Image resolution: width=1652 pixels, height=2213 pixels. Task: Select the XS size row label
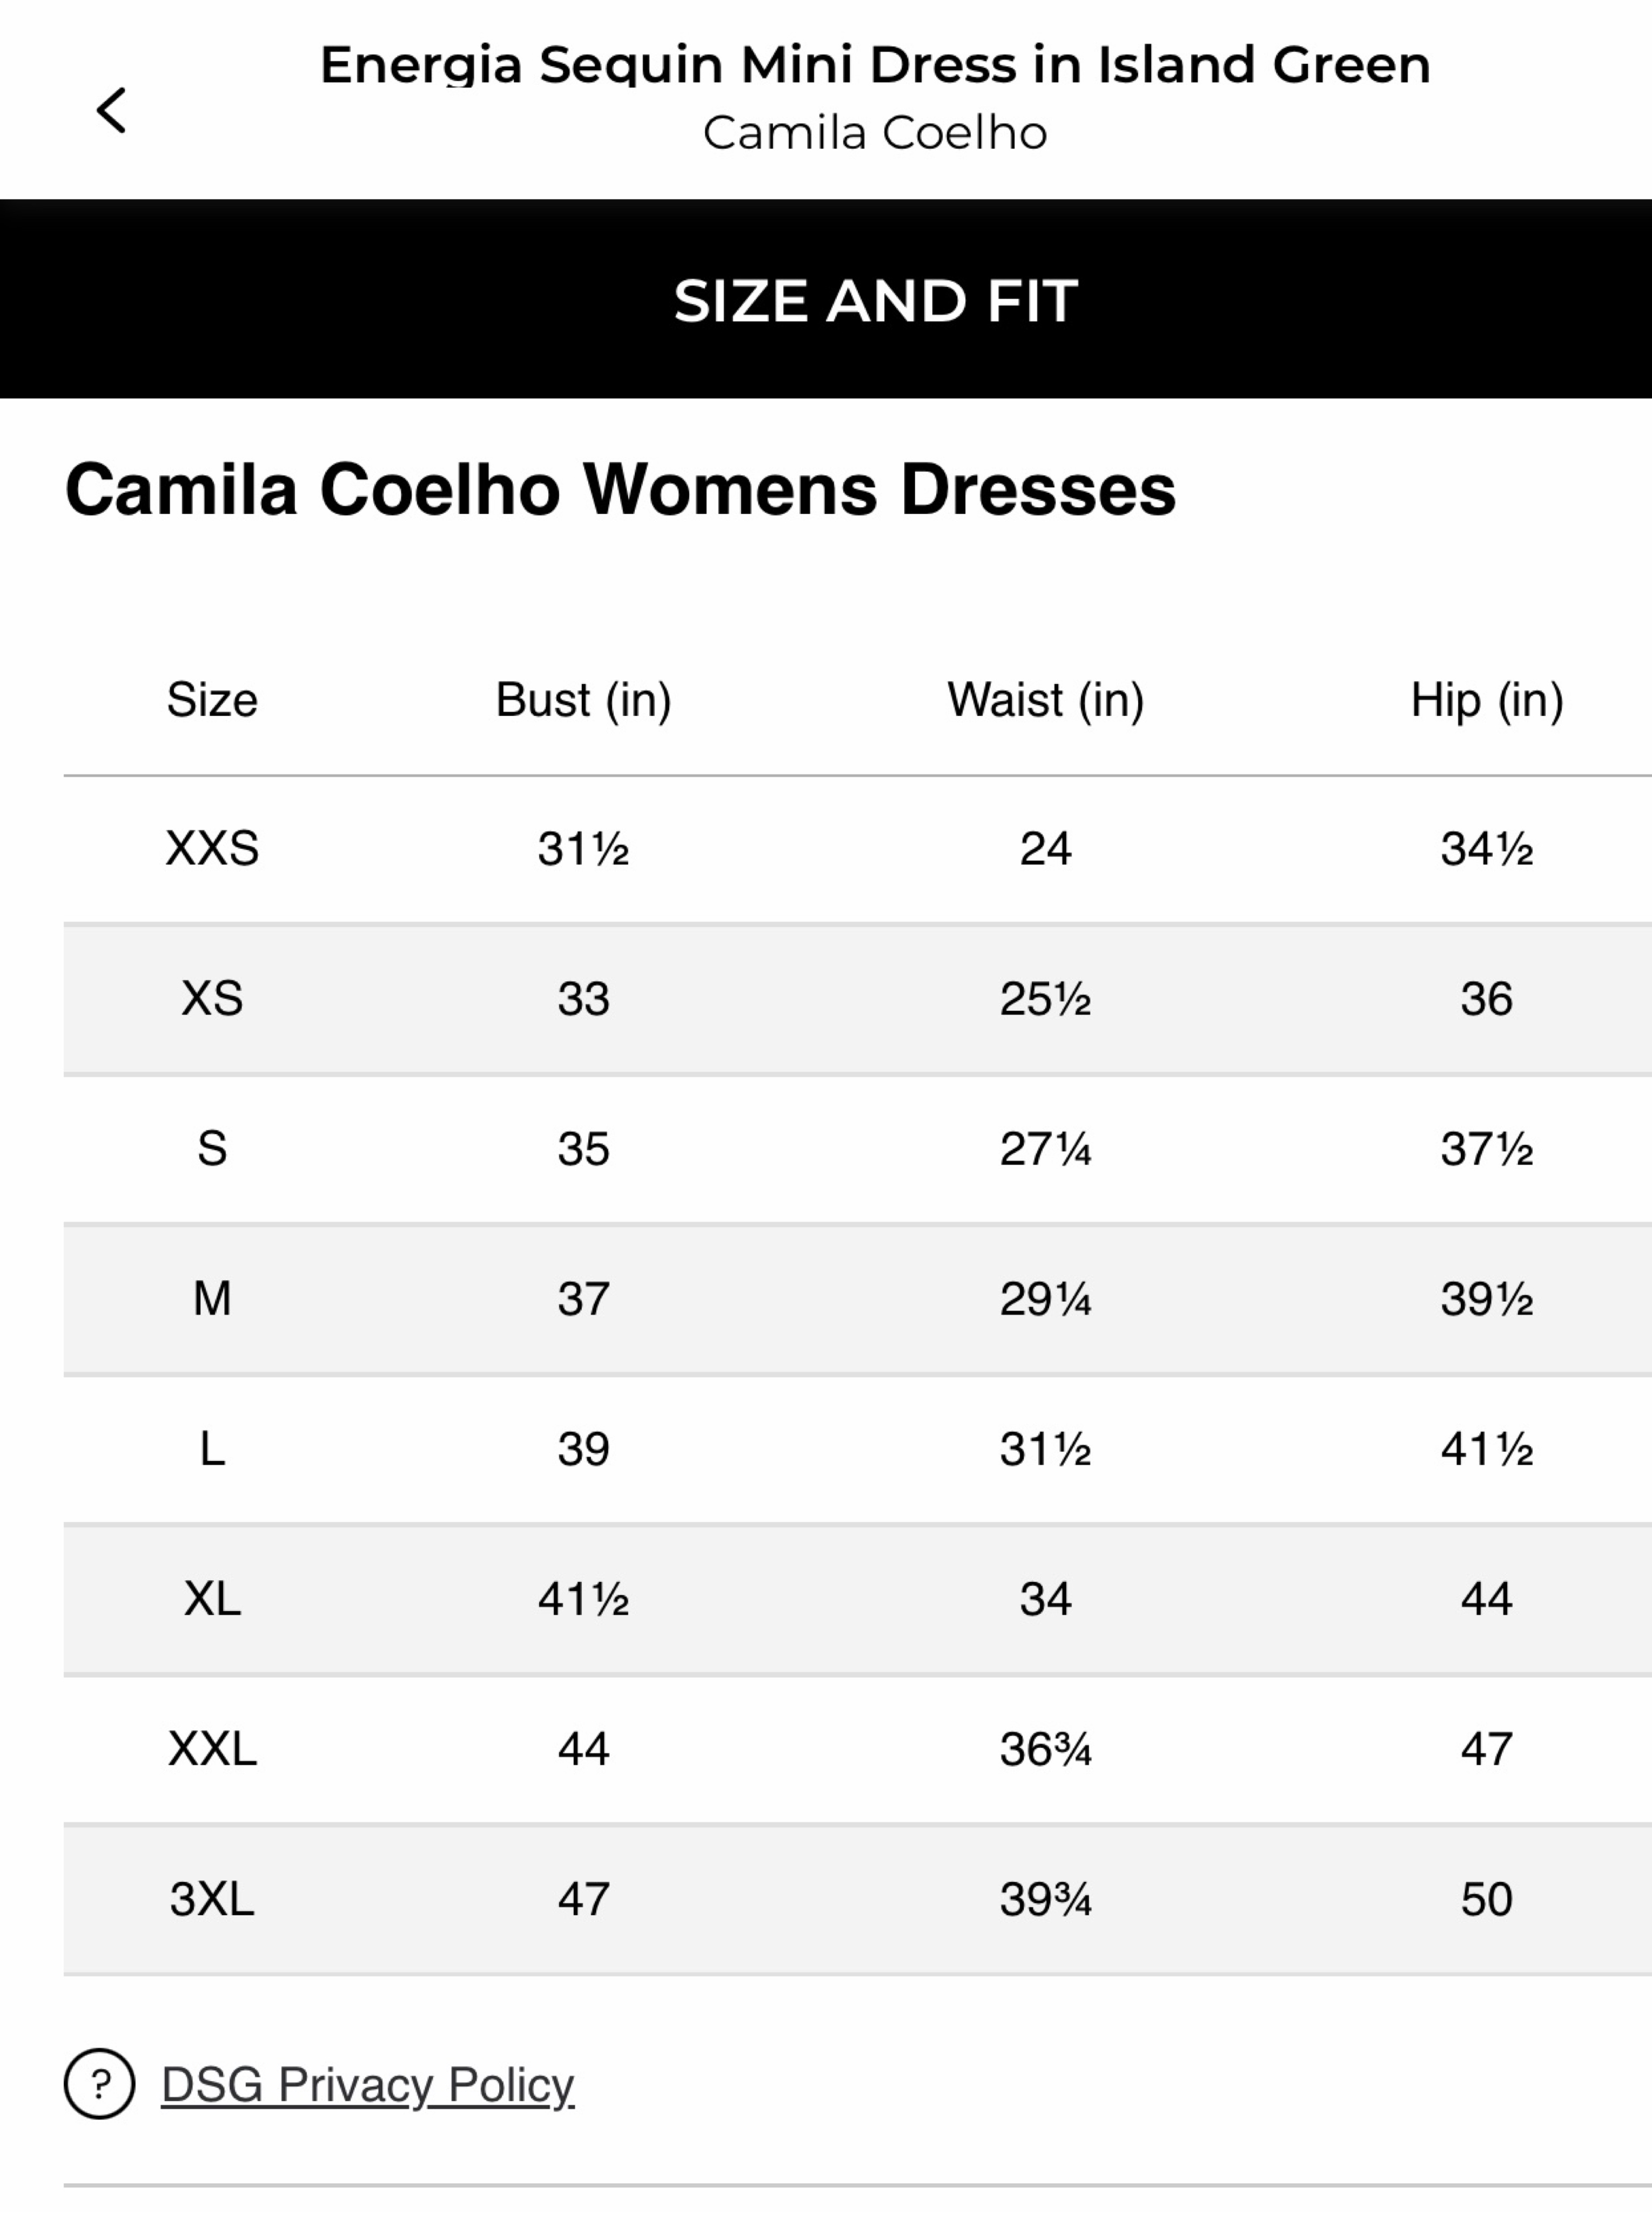click(x=212, y=998)
